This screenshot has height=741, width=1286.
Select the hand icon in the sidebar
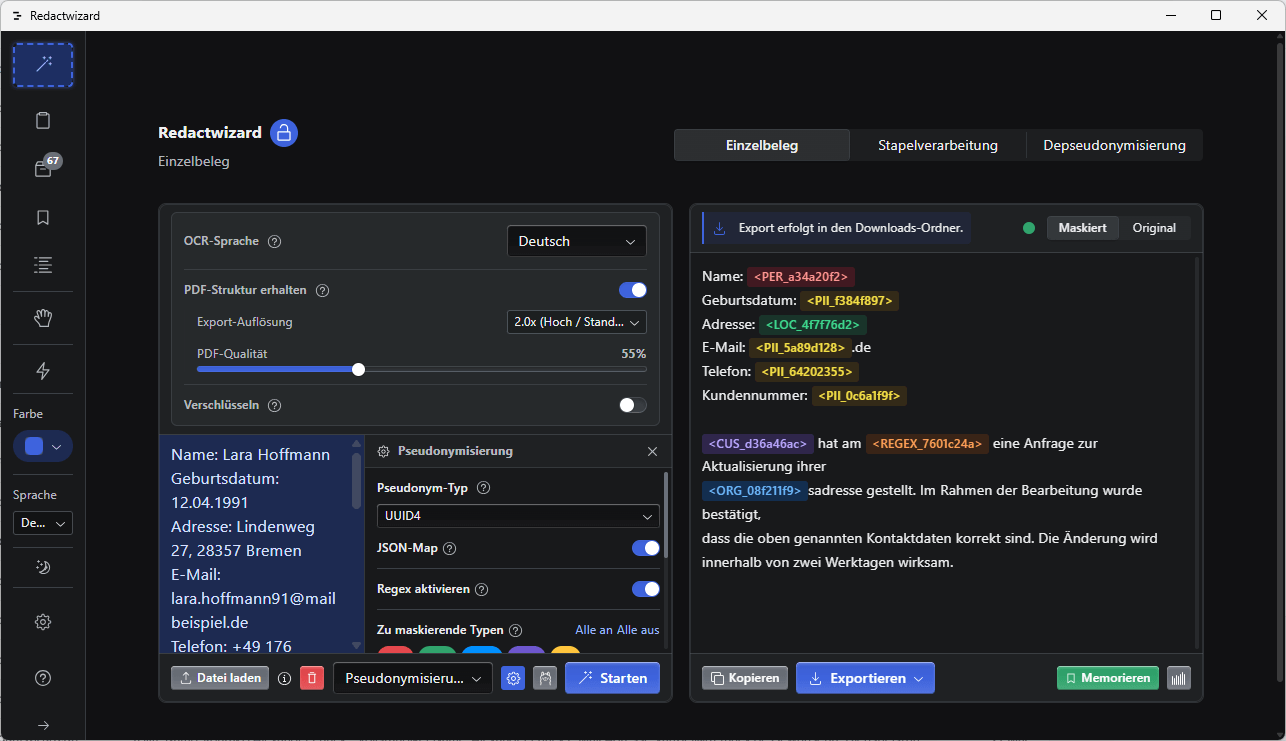click(x=43, y=318)
